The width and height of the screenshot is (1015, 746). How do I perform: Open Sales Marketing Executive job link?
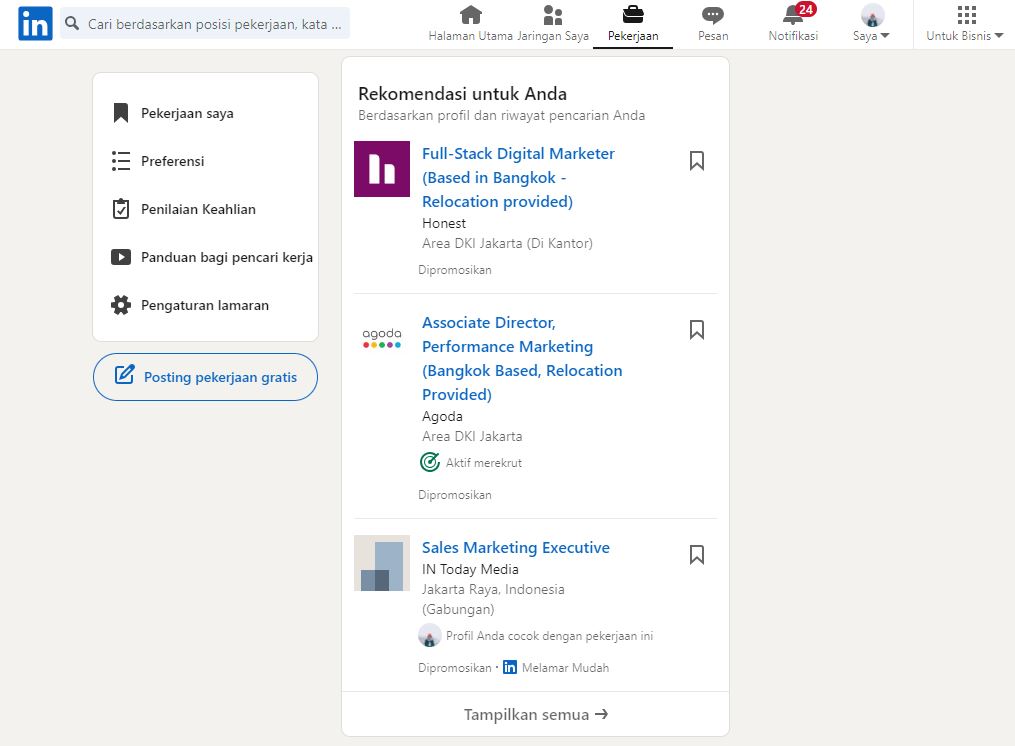tap(516, 548)
